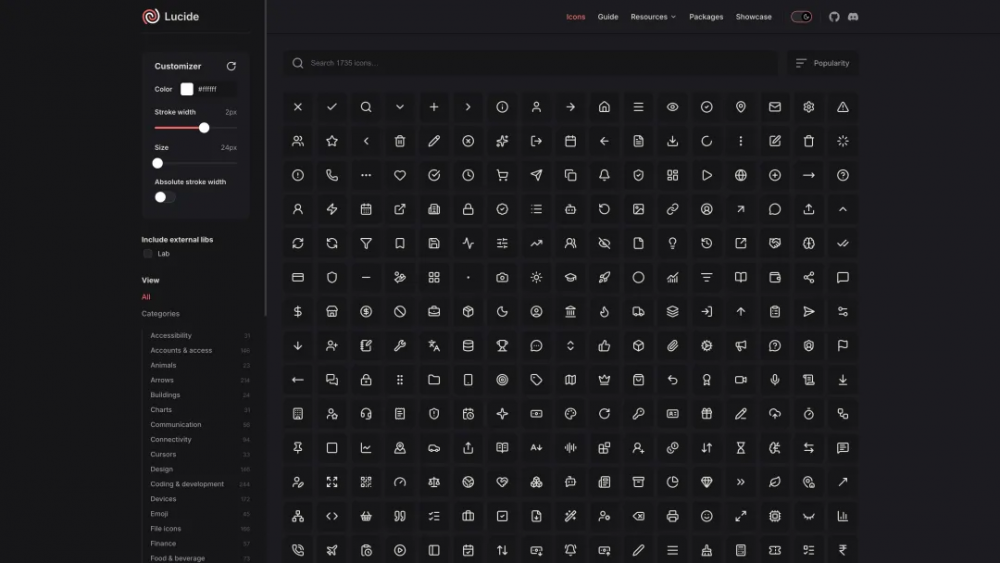Screen dimensions: 1000x563
Task: Select the eye icon
Action: point(672,107)
